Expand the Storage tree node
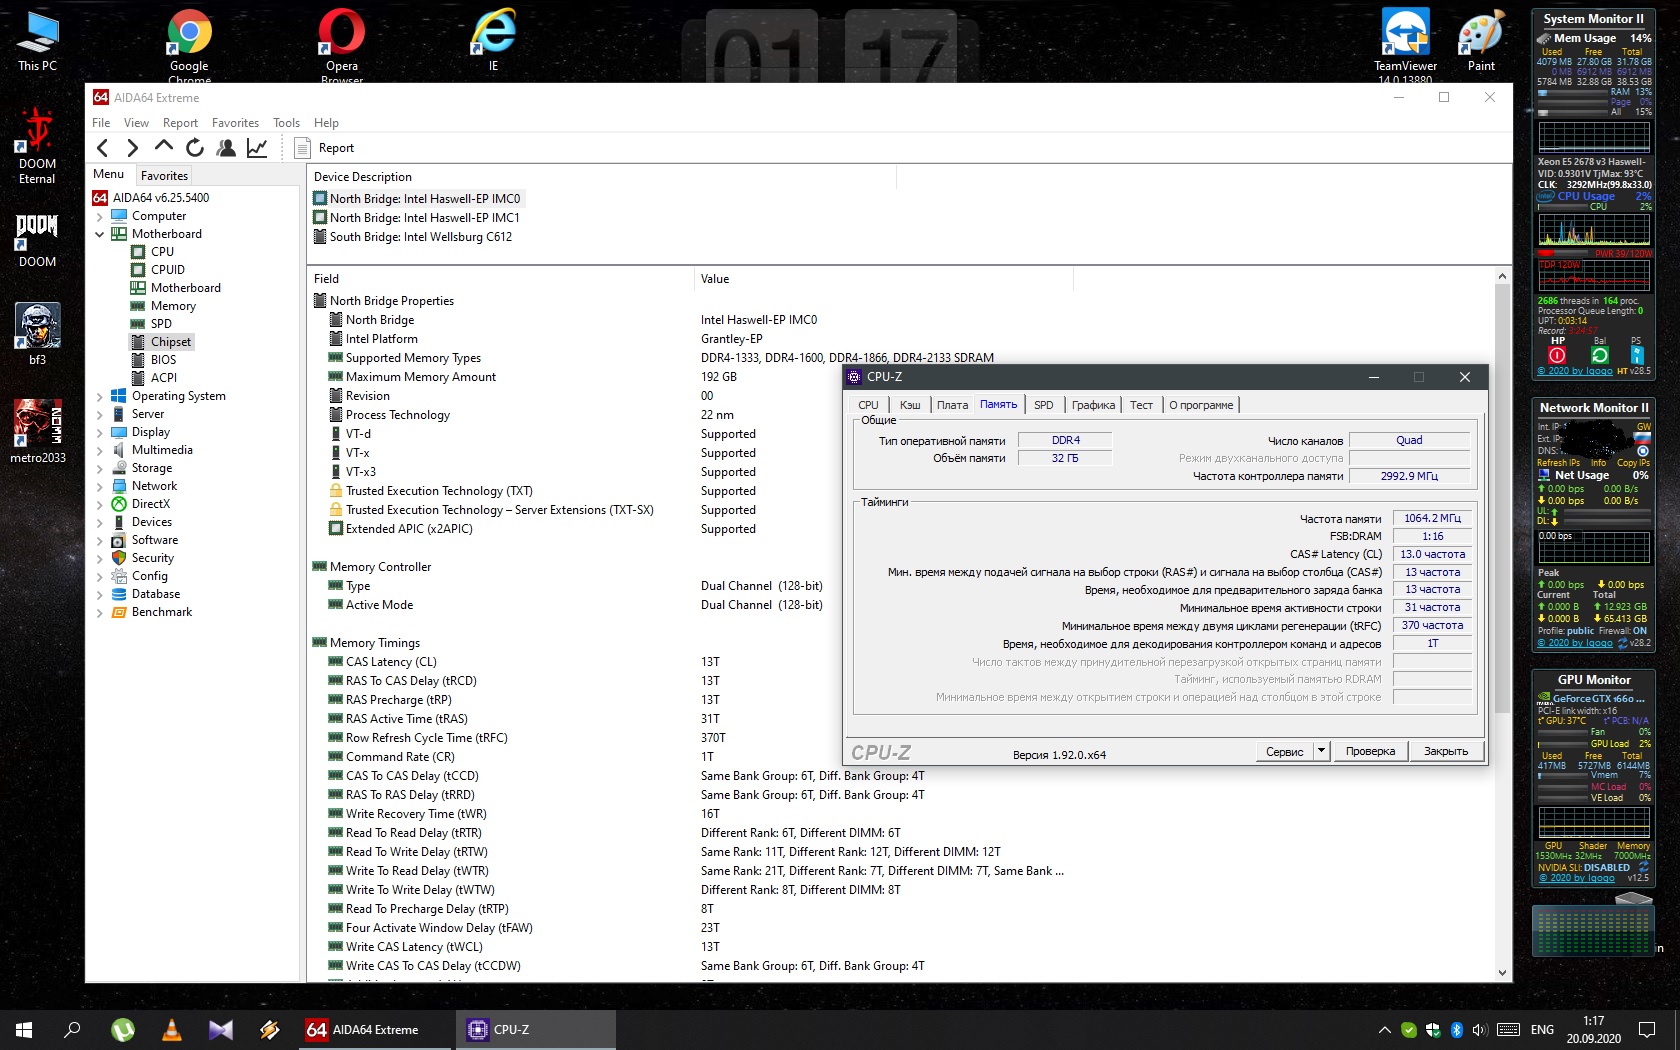The width and height of the screenshot is (1680, 1050). pos(100,468)
